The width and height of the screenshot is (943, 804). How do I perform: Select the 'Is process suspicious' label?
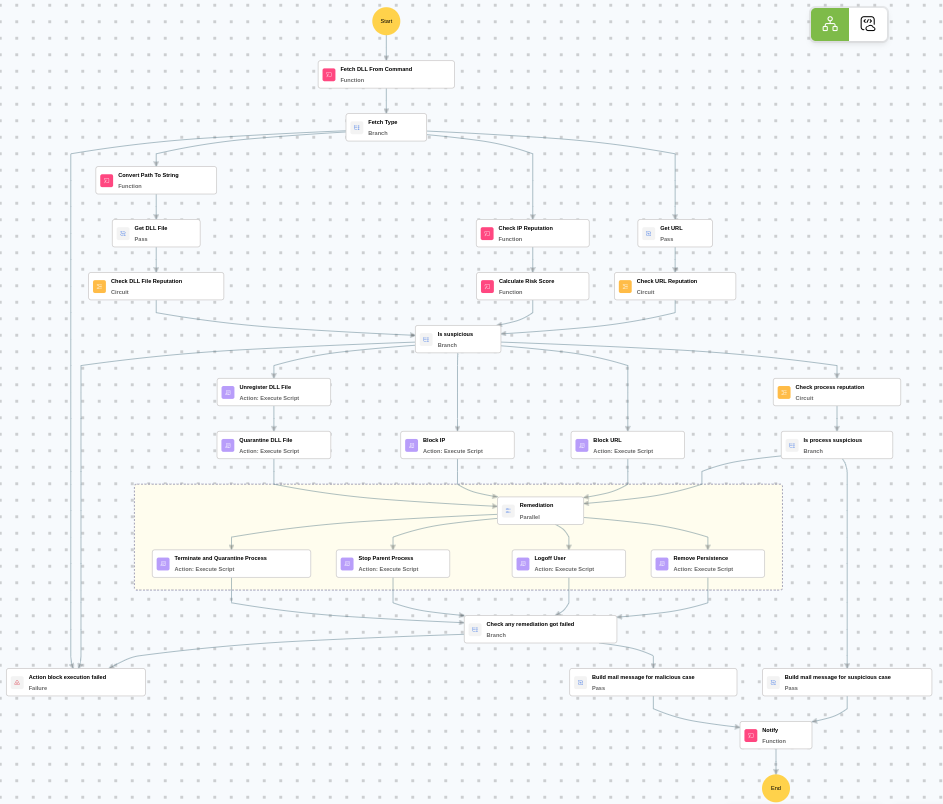pyautogui.click(x=833, y=440)
